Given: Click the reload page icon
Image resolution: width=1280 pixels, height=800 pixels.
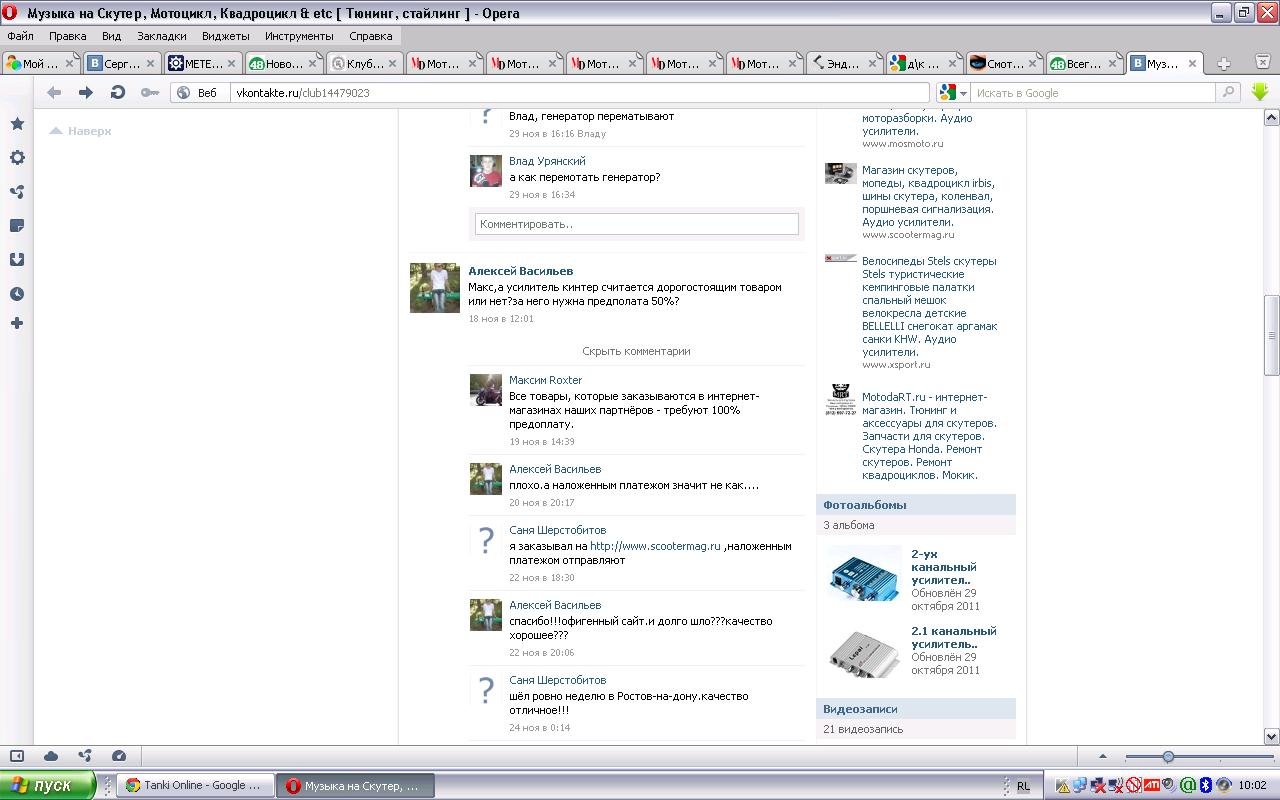Looking at the screenshot, I should (117, 93).
